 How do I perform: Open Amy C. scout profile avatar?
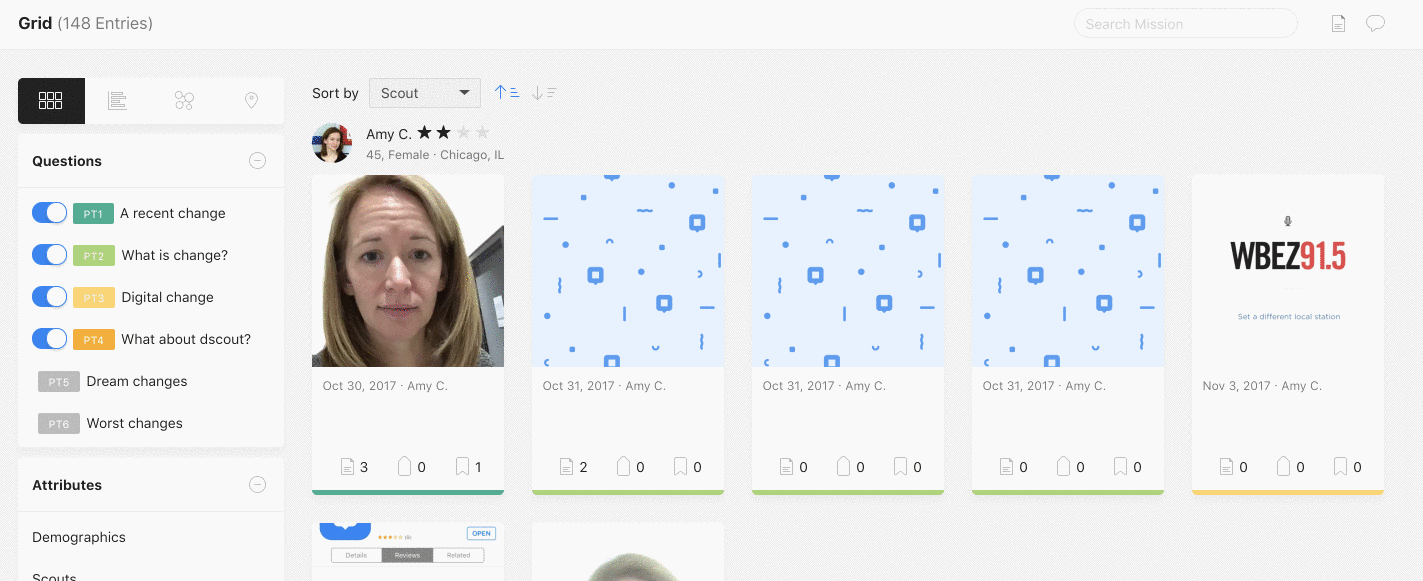tap(332, 143)
